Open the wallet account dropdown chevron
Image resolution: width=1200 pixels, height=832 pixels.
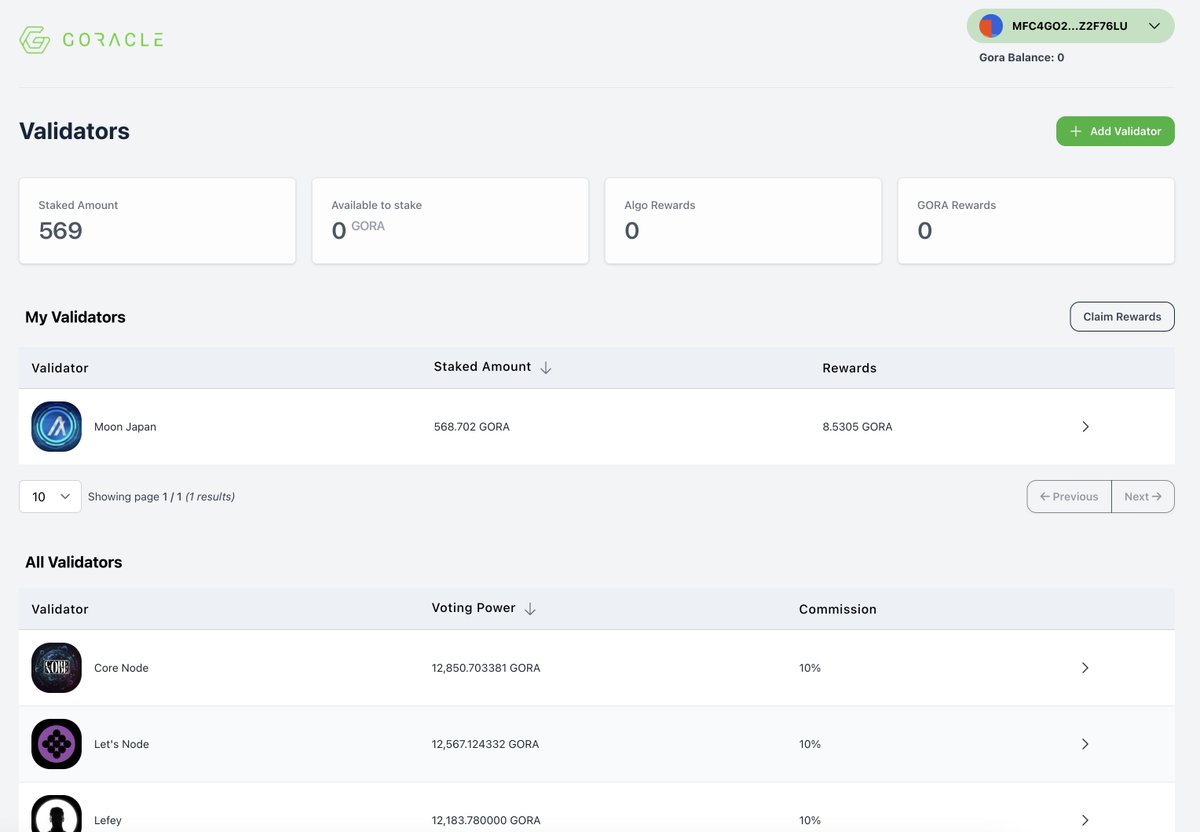pyautogui.click(x=1154, y=26)
